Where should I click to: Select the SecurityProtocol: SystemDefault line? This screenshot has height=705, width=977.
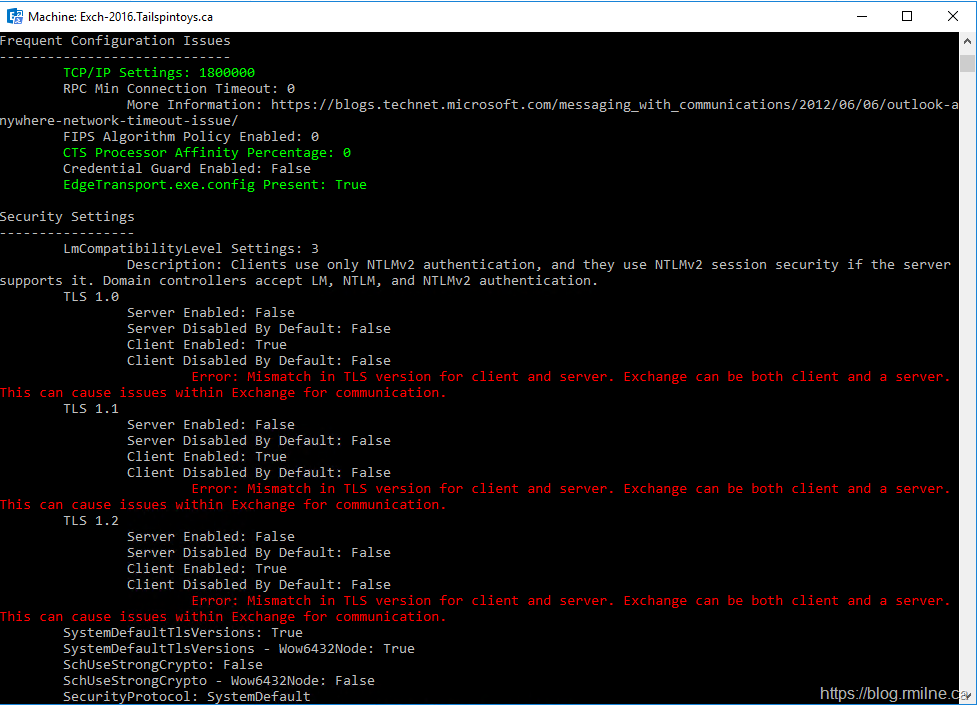click(x=187, y=697)
